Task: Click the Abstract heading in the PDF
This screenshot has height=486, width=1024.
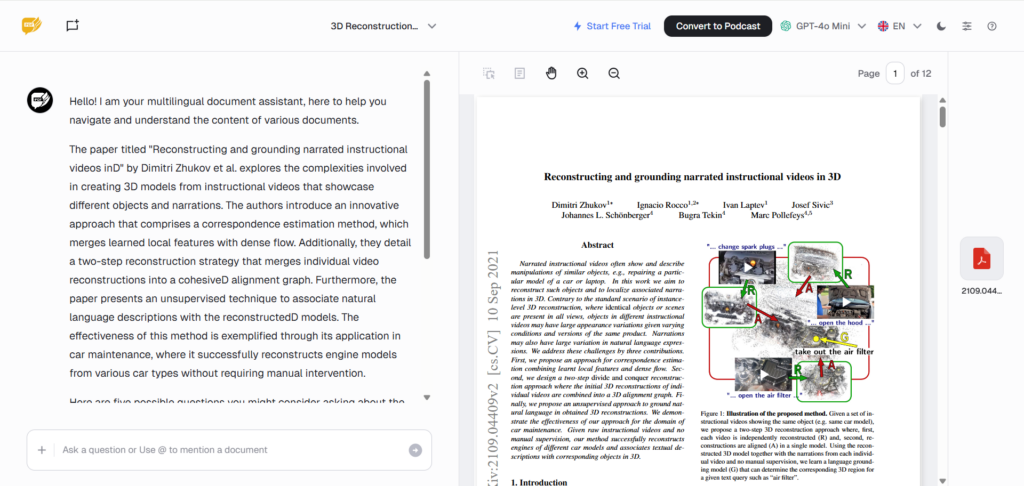Action: (597, 245)
